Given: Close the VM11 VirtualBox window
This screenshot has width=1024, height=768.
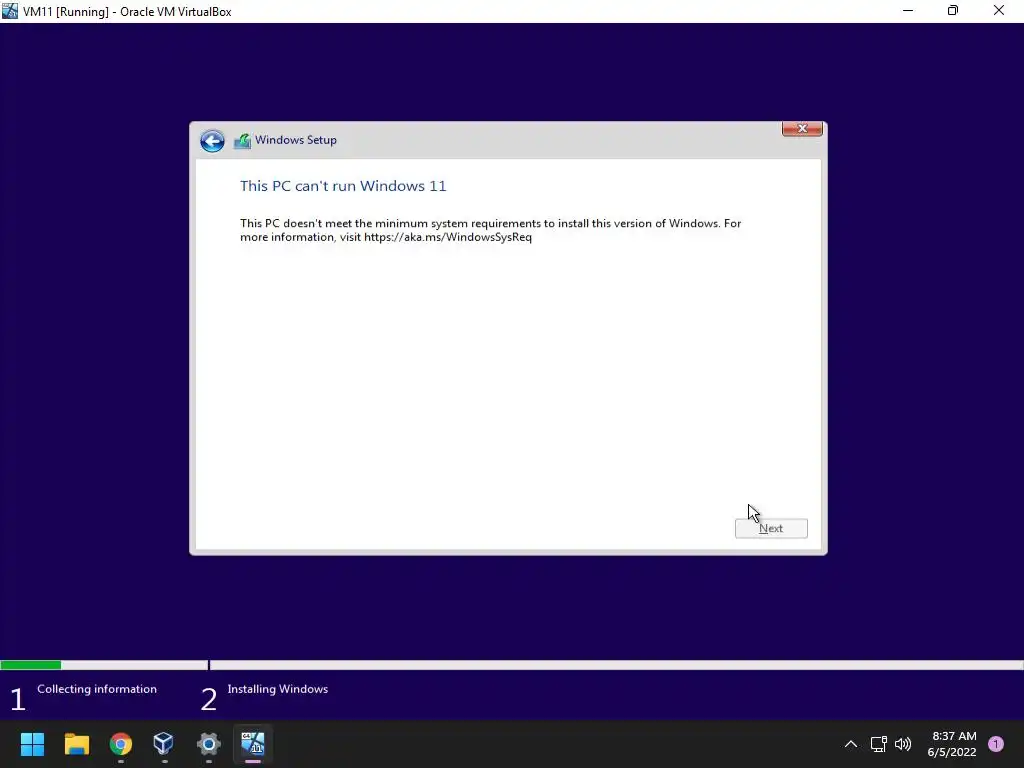Looking at the screenshot, I should click(x=999, y=11).
